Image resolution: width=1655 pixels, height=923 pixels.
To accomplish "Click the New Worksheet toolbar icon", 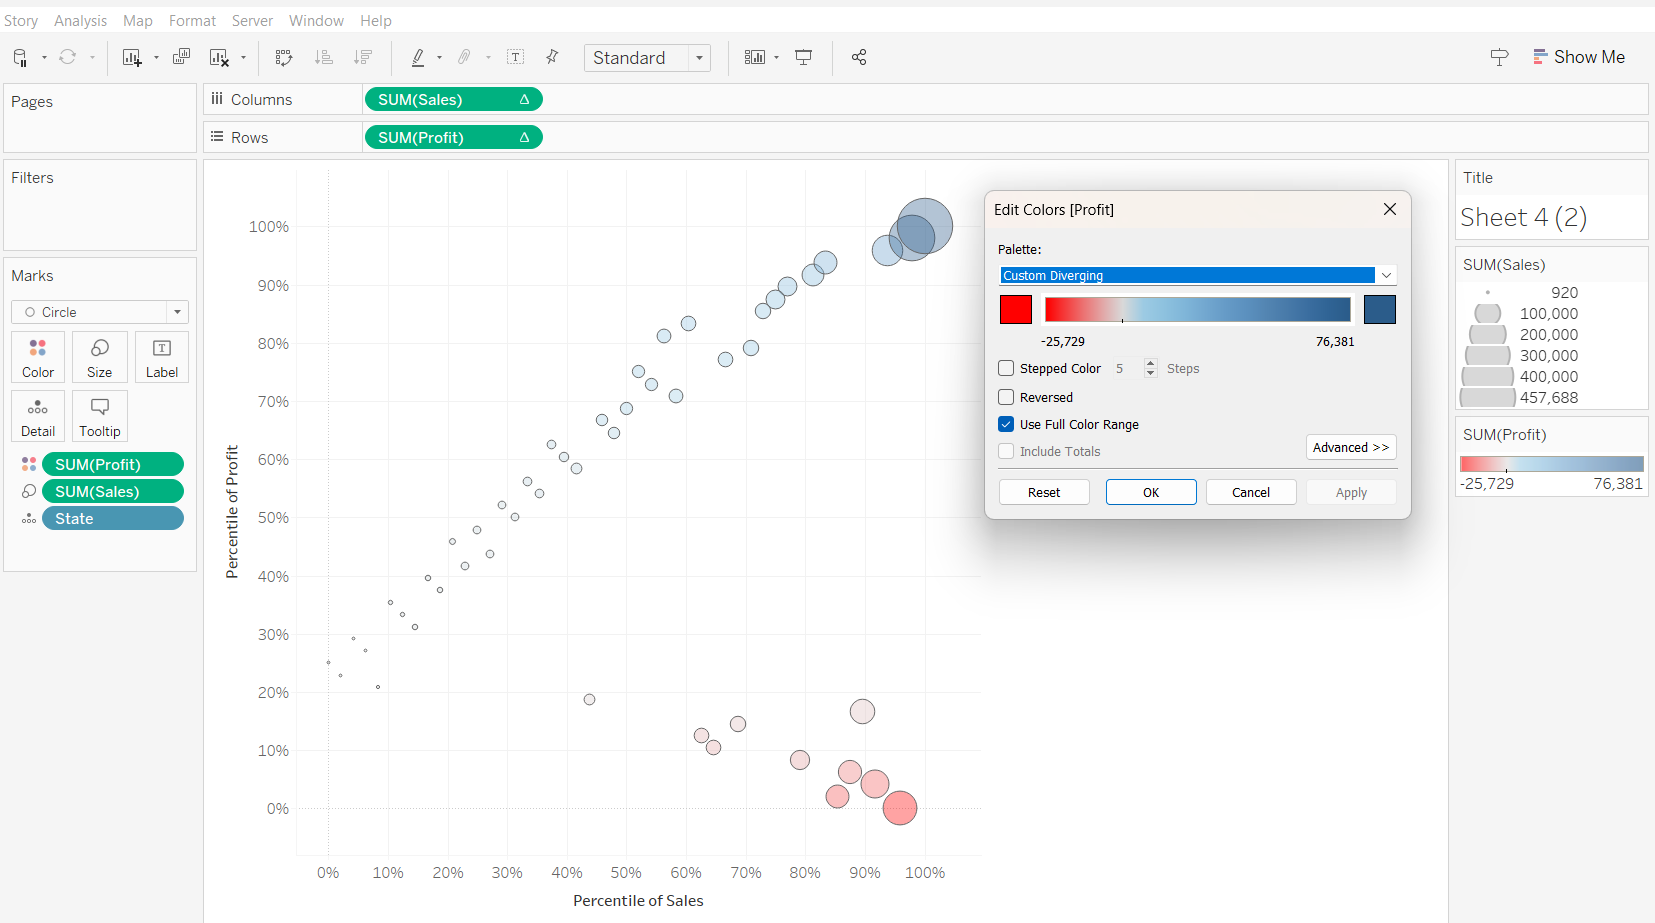I will tap(131, 58).
